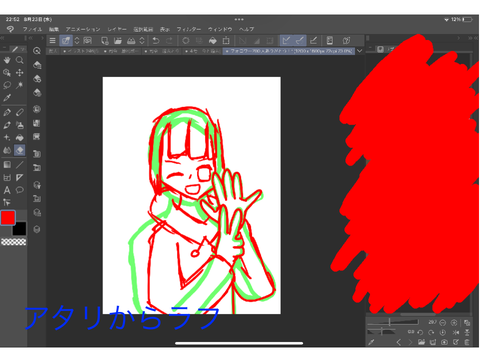
Task: Select the Text tool (A)
Action: pos(7,190)
